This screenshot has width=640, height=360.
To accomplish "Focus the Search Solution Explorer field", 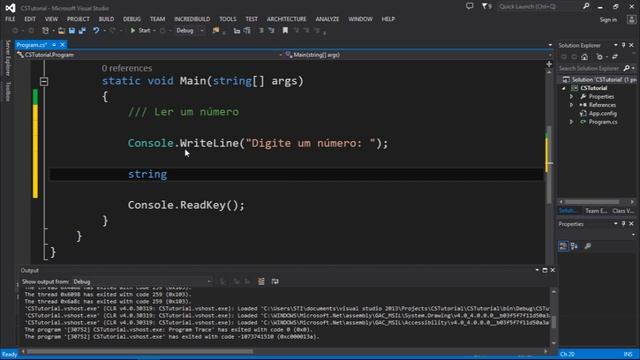I will point(590,68).
